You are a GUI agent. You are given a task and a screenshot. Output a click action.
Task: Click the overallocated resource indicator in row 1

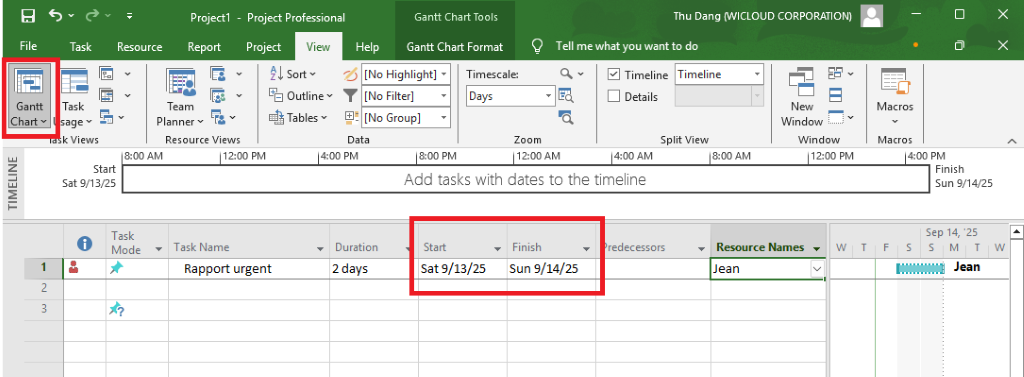point(74,267)
